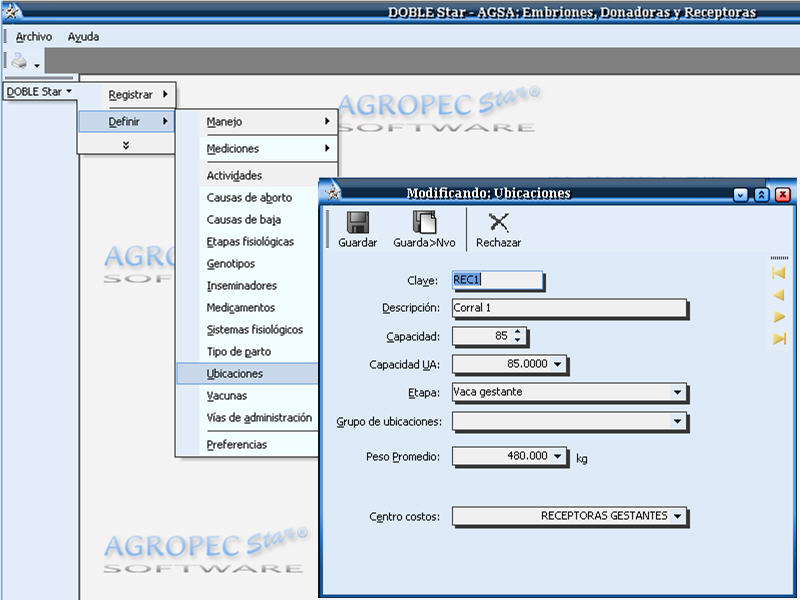Open the Archivo menu
800x600 pixels.
pyautogui.click(x=34, y=37)
